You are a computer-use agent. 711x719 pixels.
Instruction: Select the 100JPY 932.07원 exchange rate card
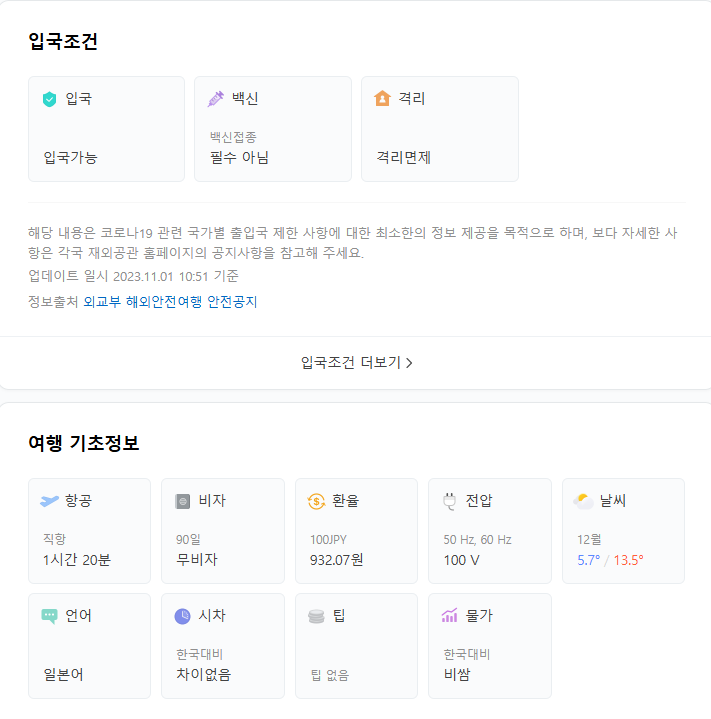click(356, 531)
